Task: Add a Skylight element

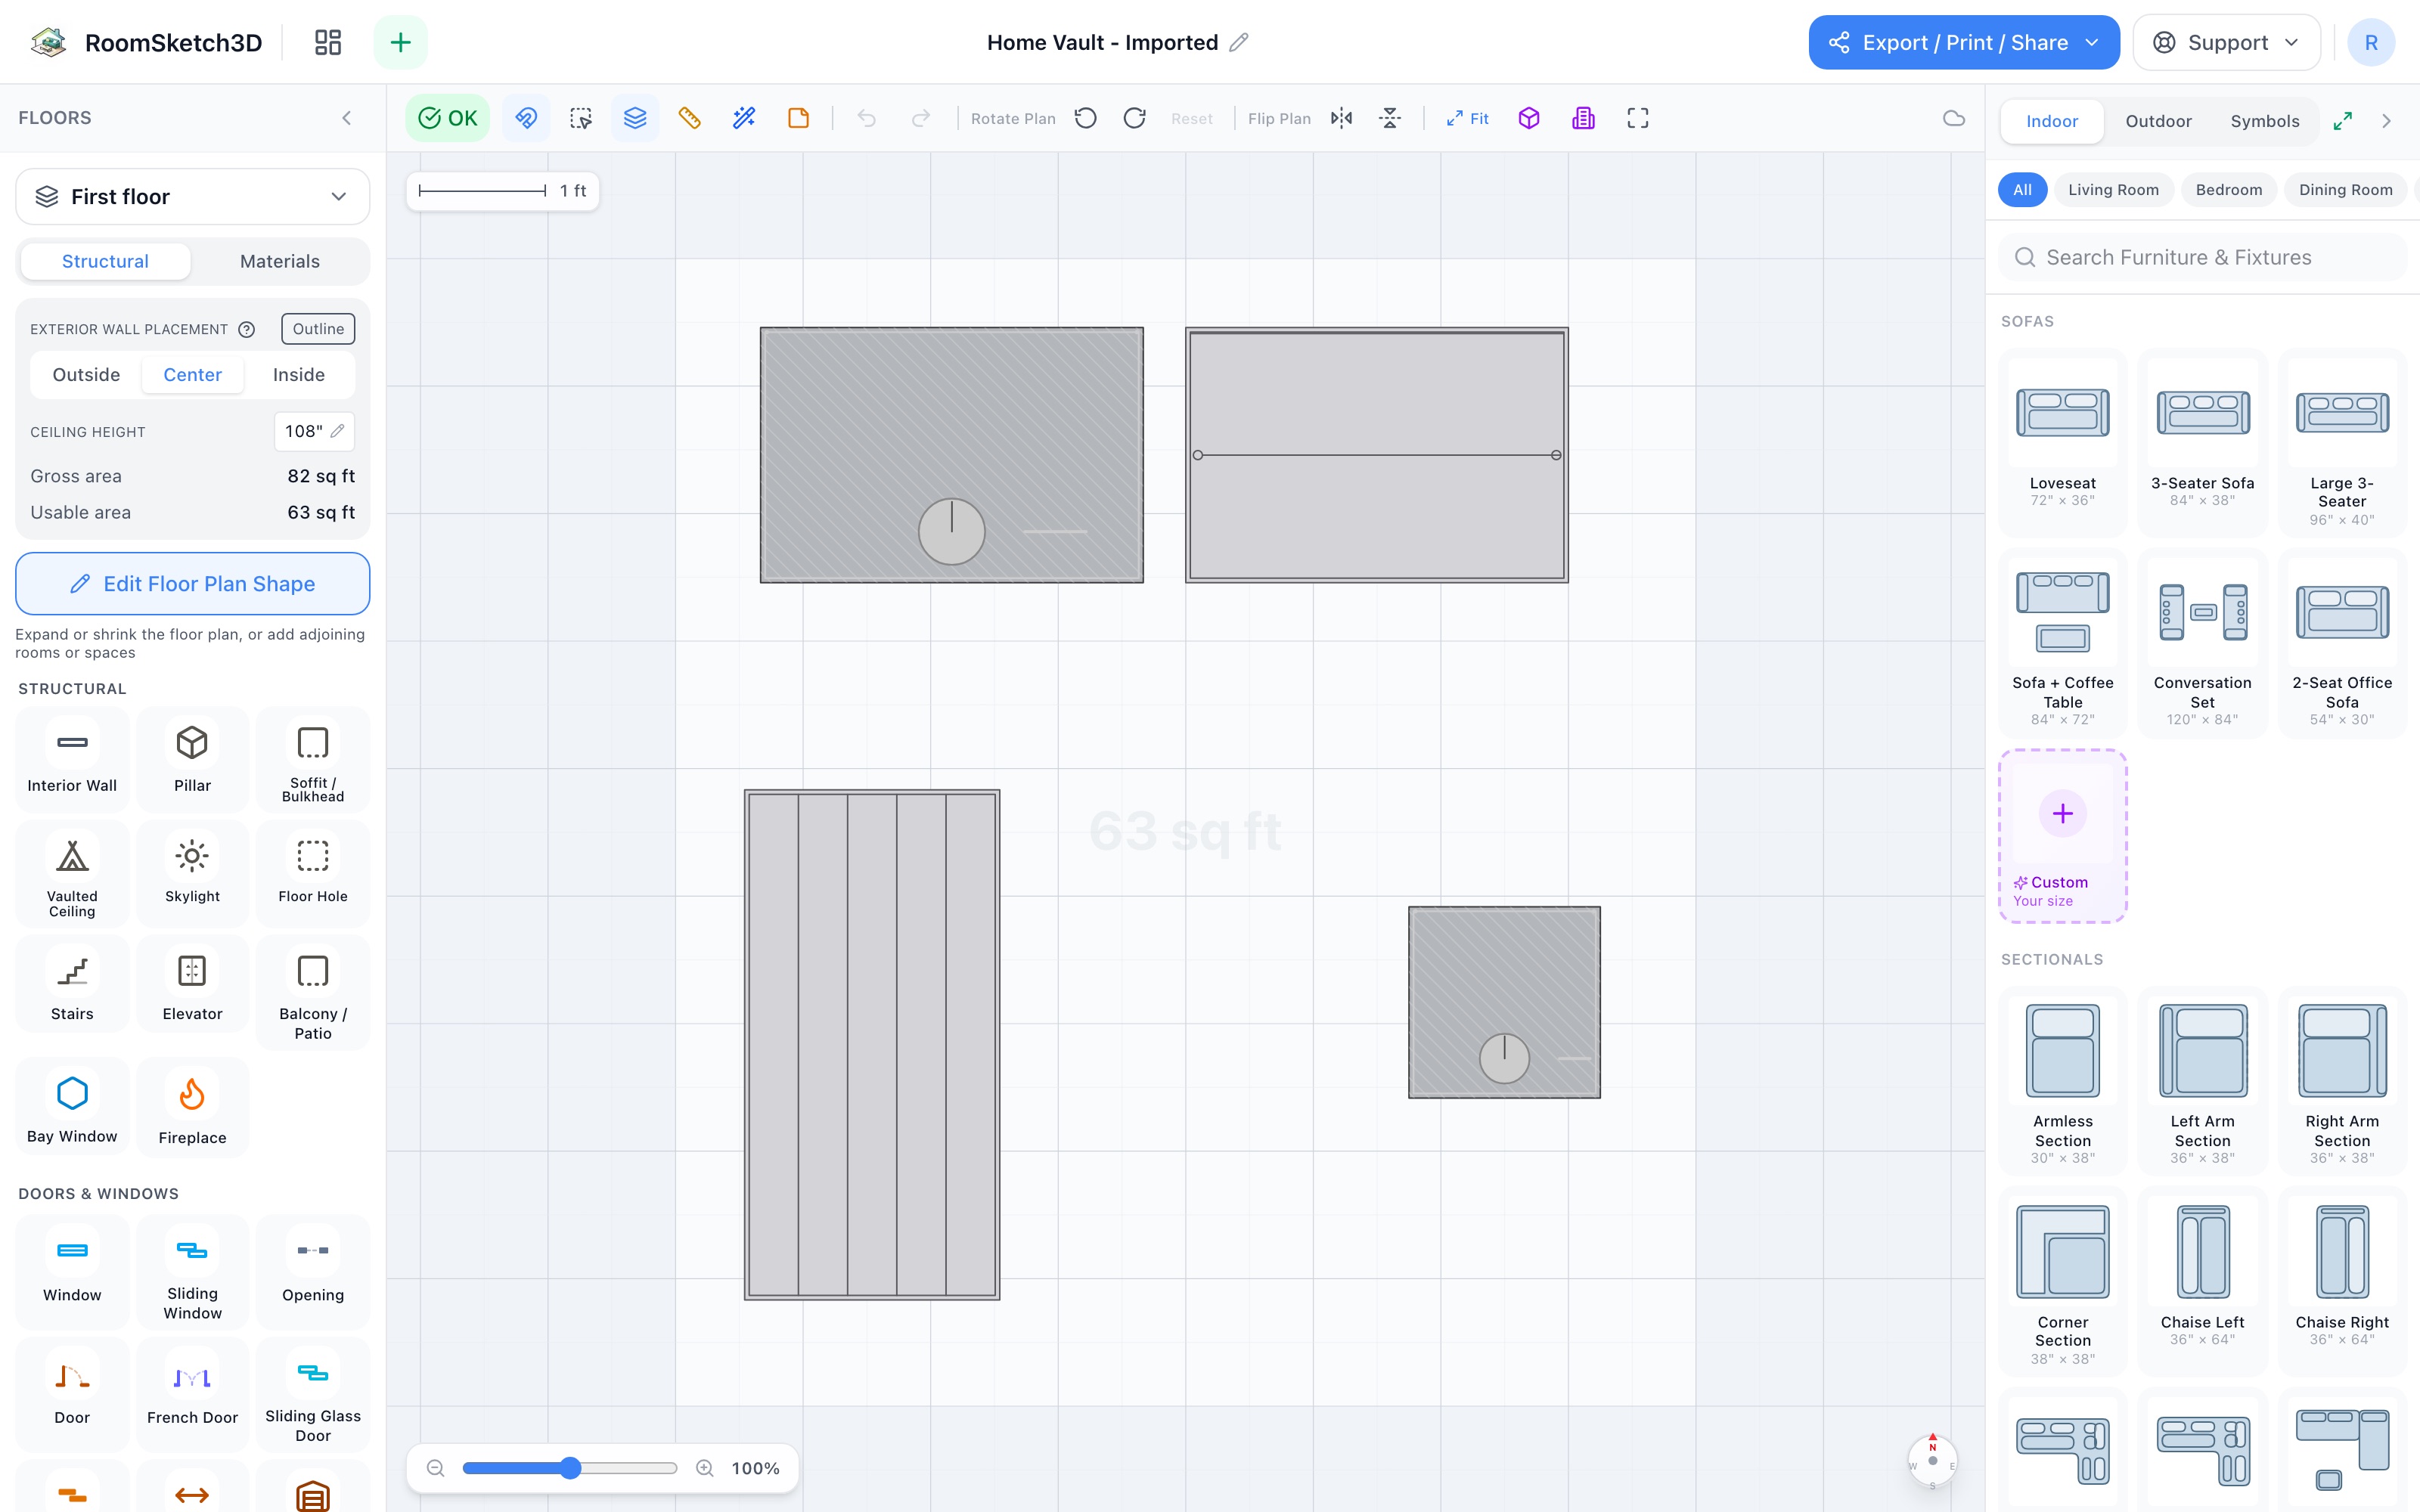Action: point(192,874)
